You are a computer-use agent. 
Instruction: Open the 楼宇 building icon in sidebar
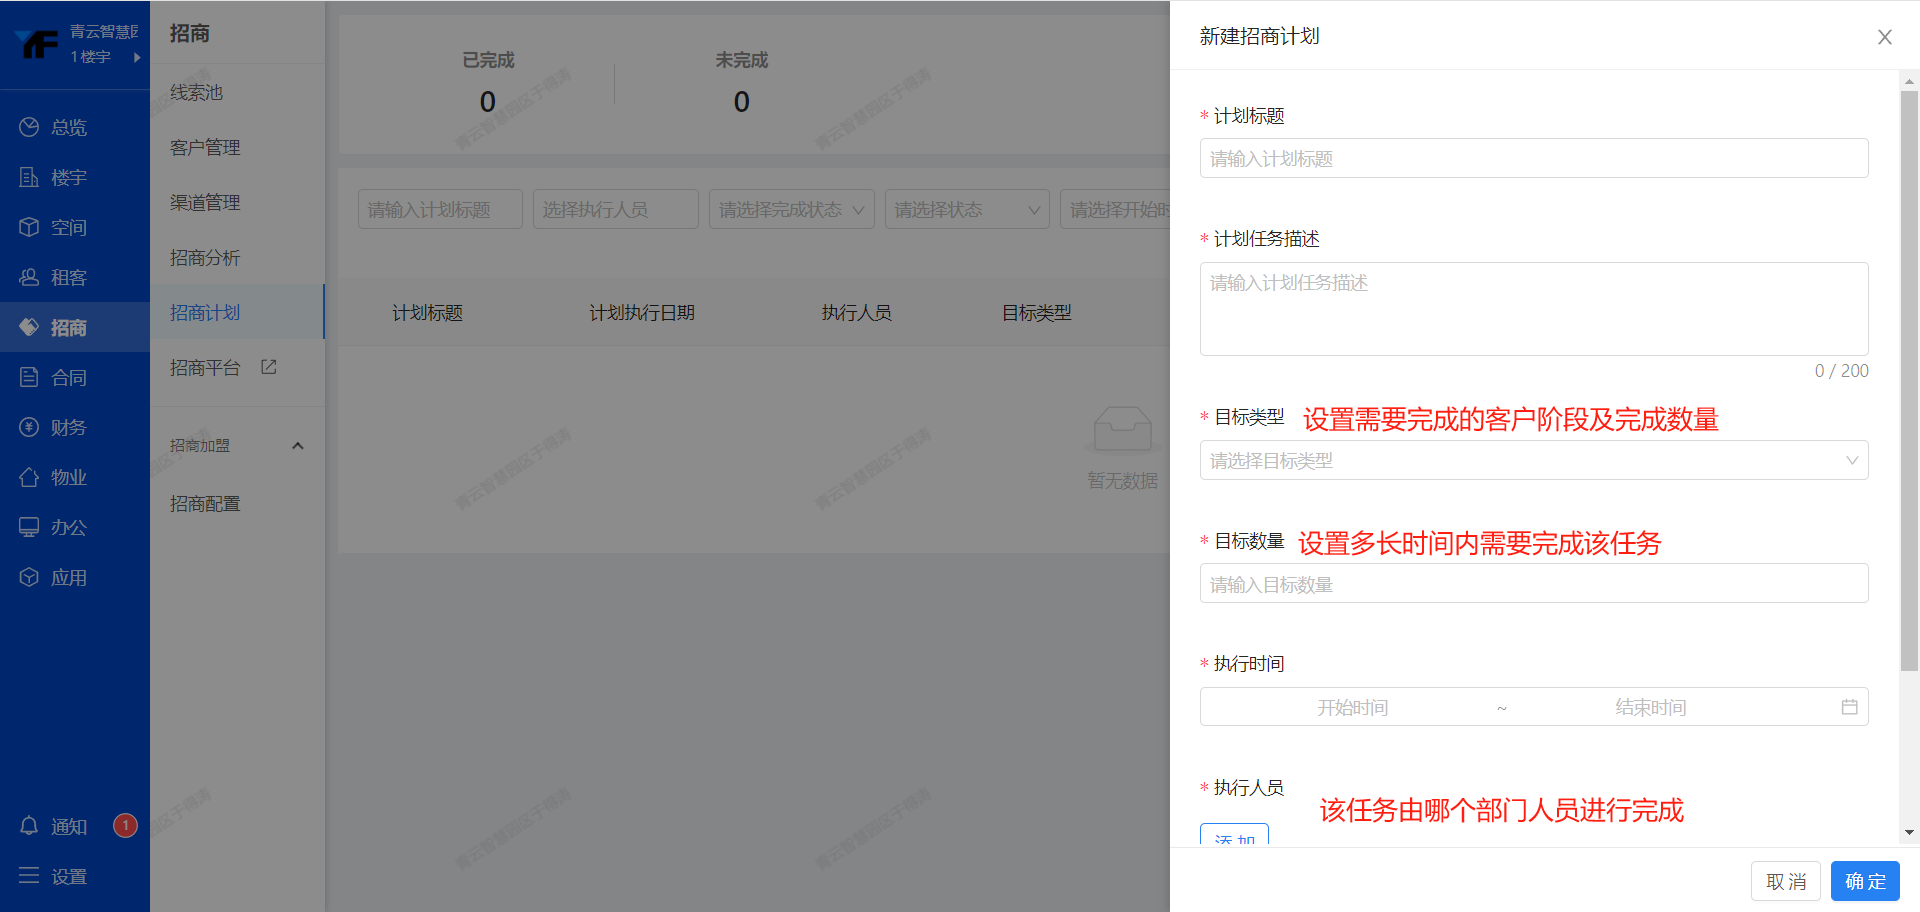coord(29,177)
